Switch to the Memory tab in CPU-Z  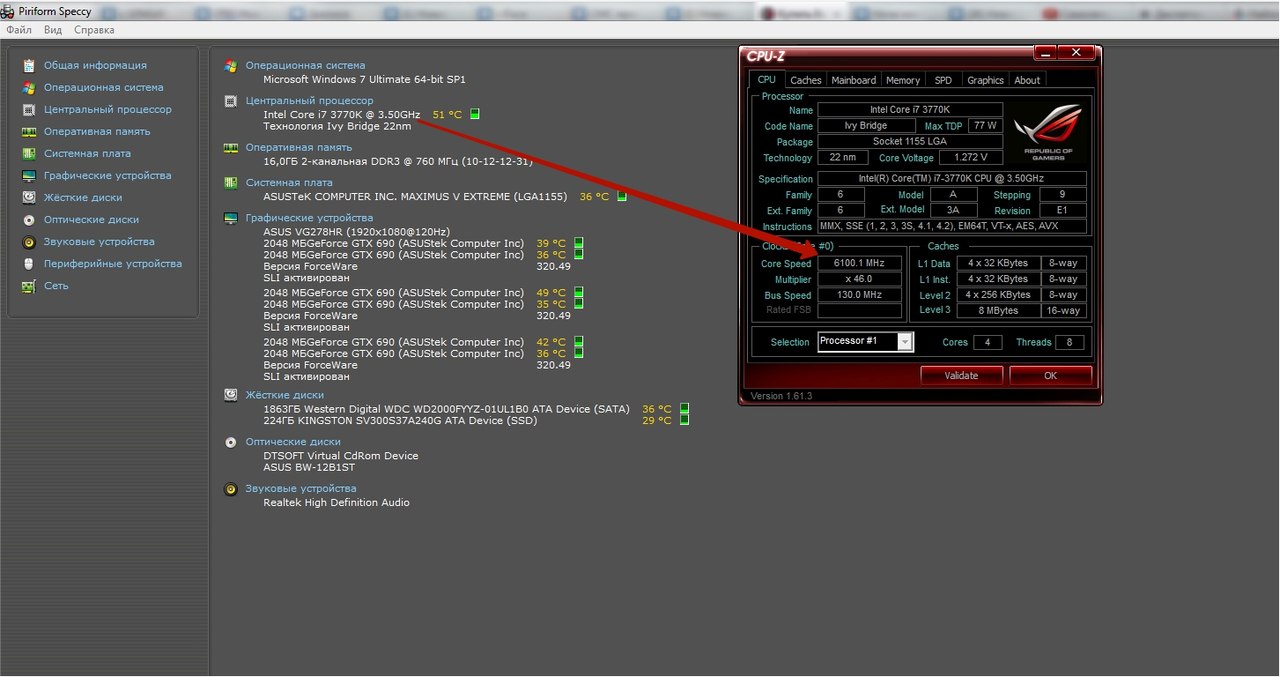pos(902,80)
